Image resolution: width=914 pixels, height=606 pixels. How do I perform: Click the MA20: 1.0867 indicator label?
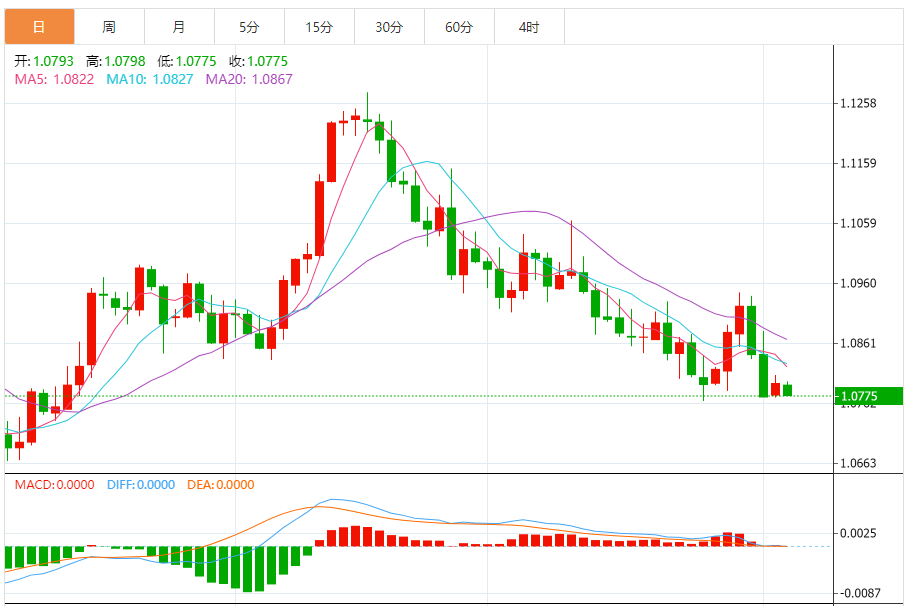(249, 79)
